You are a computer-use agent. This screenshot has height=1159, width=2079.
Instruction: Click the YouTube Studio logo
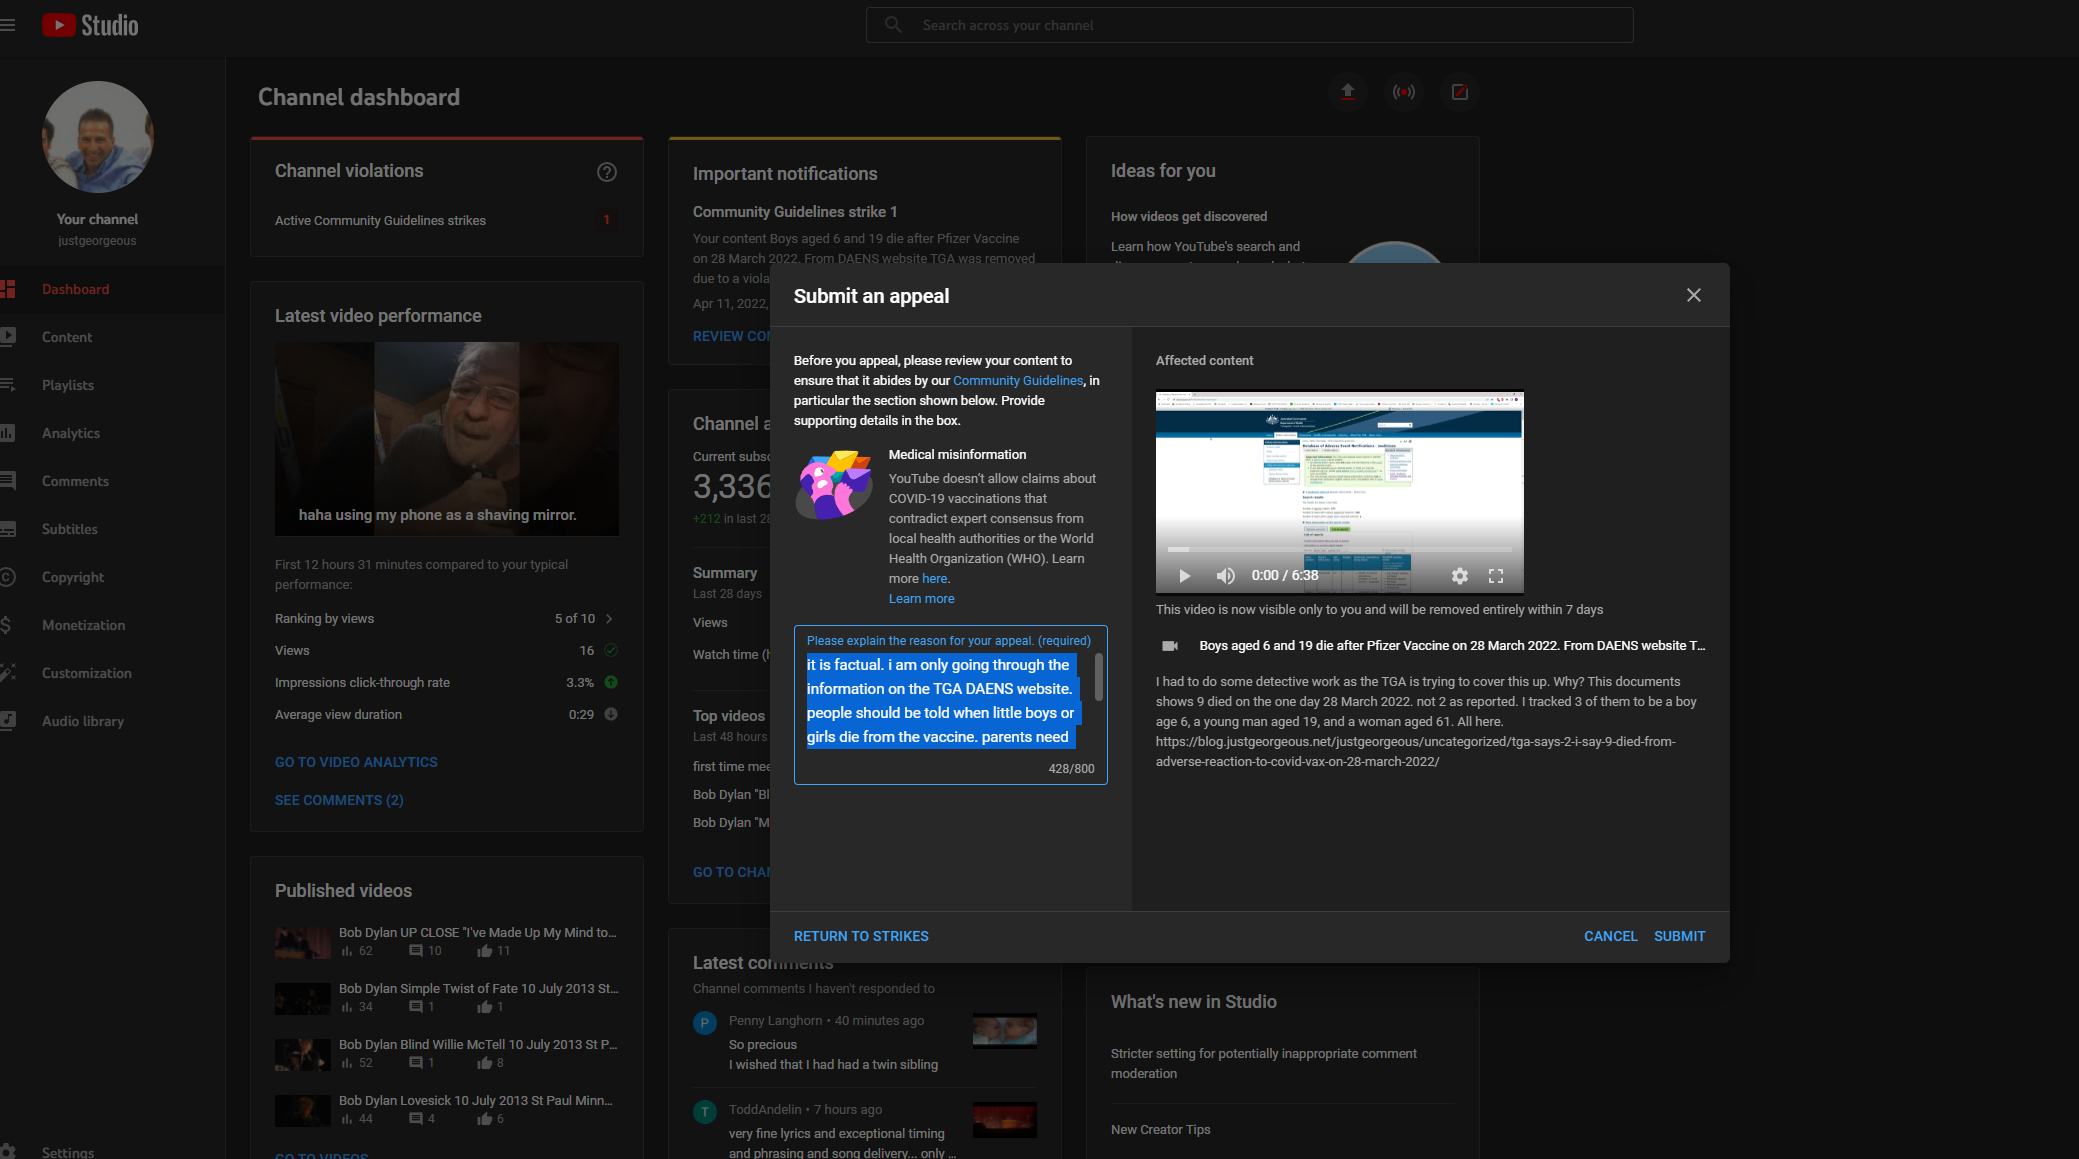(x=90, y=25)
